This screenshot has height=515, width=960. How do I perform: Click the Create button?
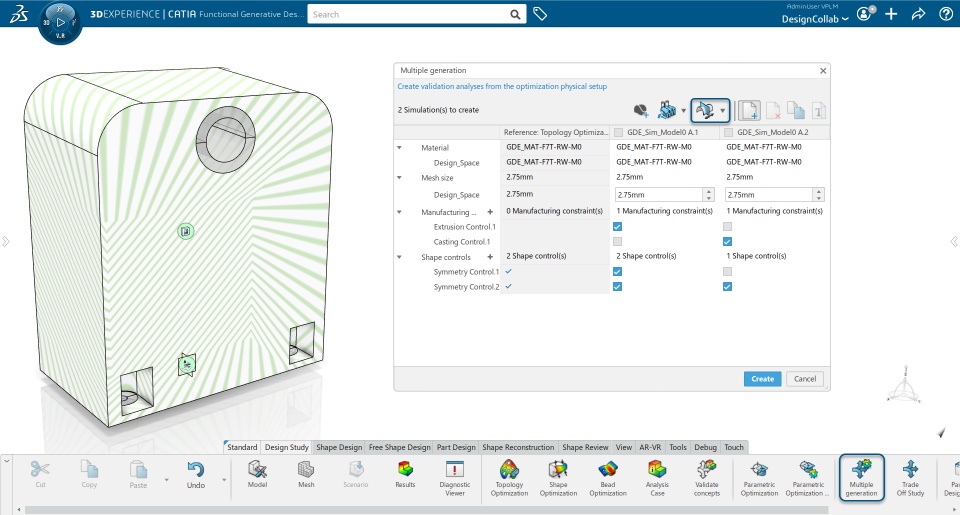coord(762,378)
